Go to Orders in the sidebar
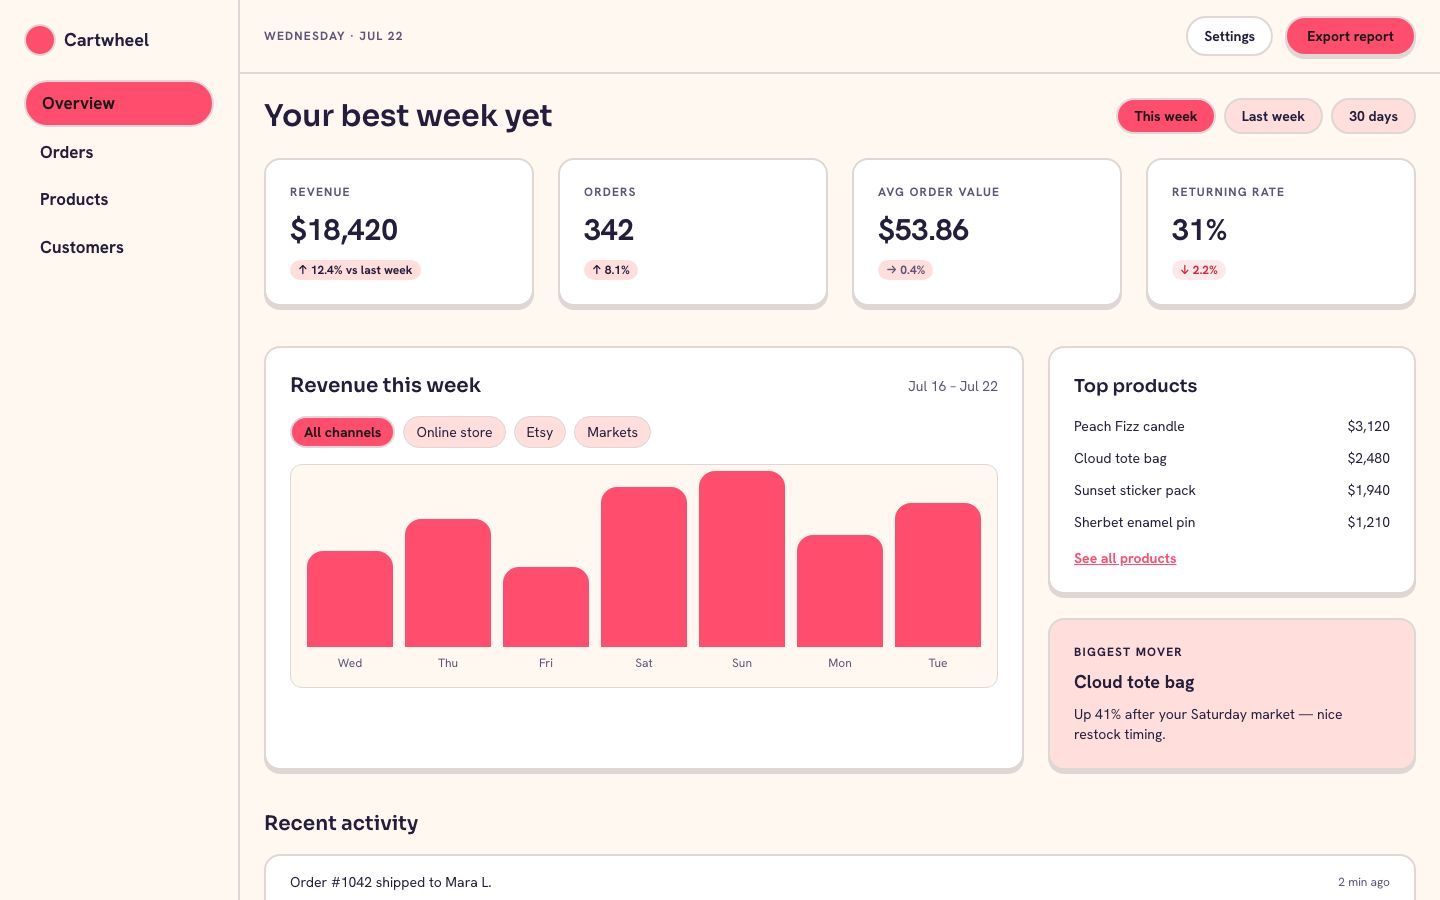This screenshot has width=1440, height=900. pyautogui.click(x=67, y=152)
